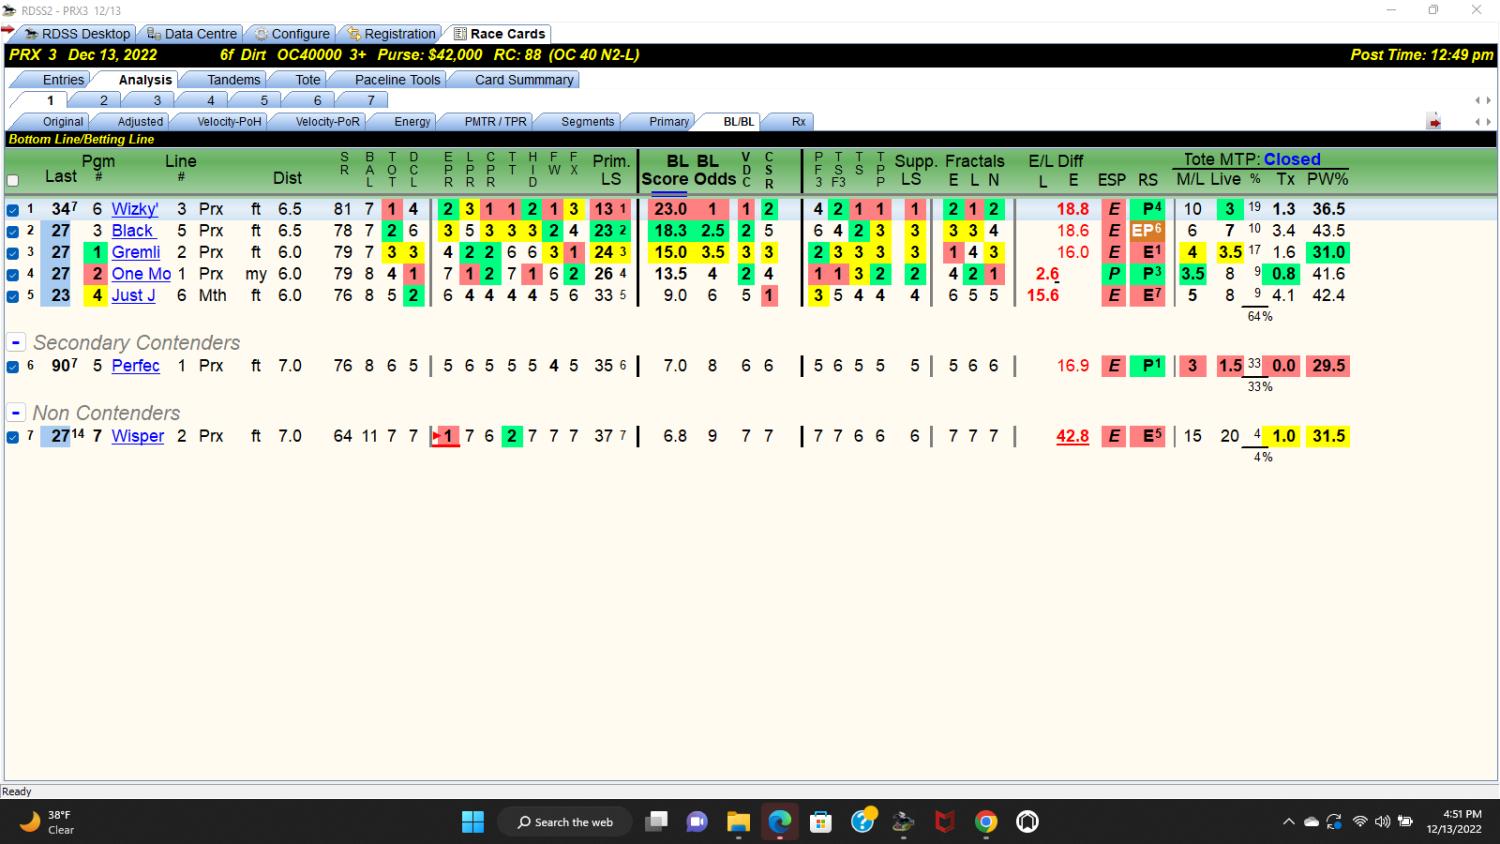1500x844 pixels.
Task: Select the Race Cards tab
Action: (499, 33)
